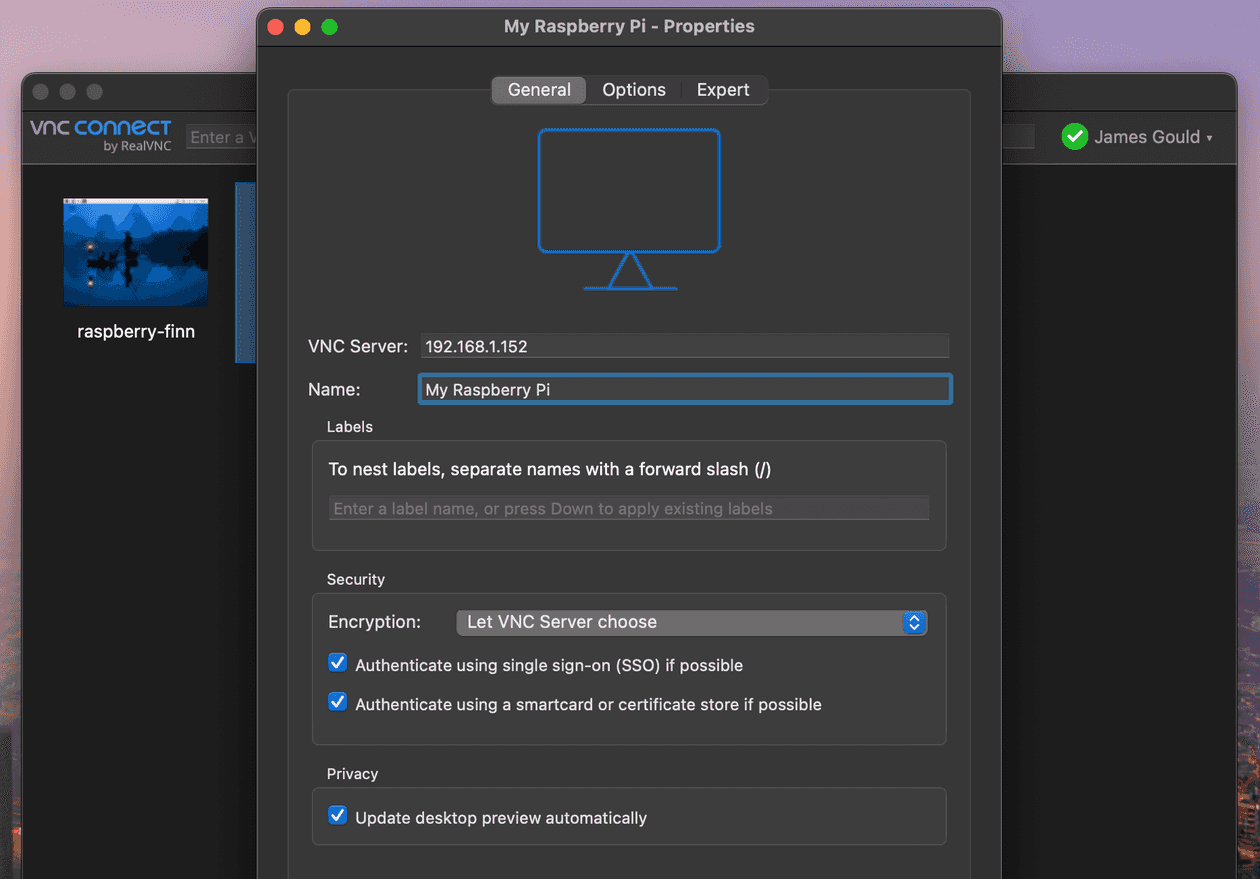Click into the VNC Server address field
The image size is (1260, 879).
tap(684, 346)
